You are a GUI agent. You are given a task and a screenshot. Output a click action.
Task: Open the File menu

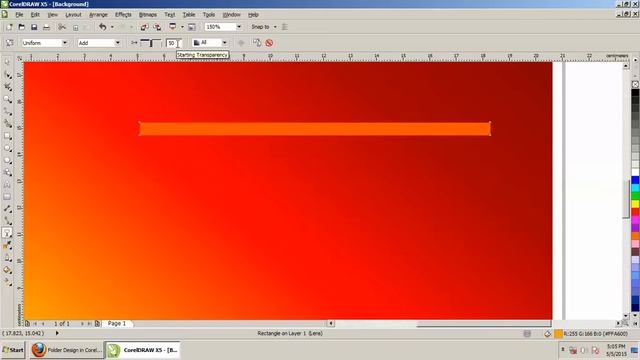(19, 15)
